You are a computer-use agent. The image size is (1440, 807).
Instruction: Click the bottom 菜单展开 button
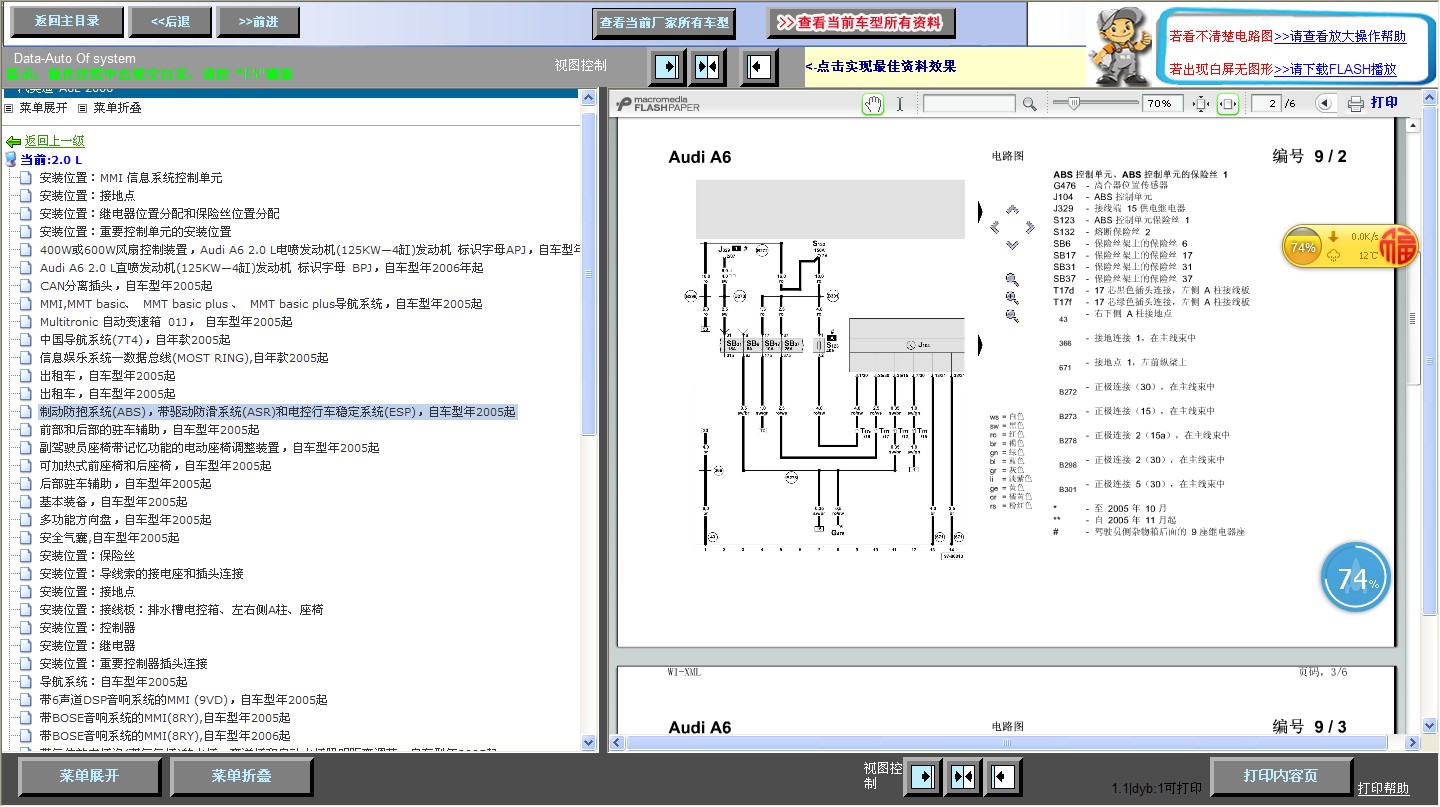point(89,776)
